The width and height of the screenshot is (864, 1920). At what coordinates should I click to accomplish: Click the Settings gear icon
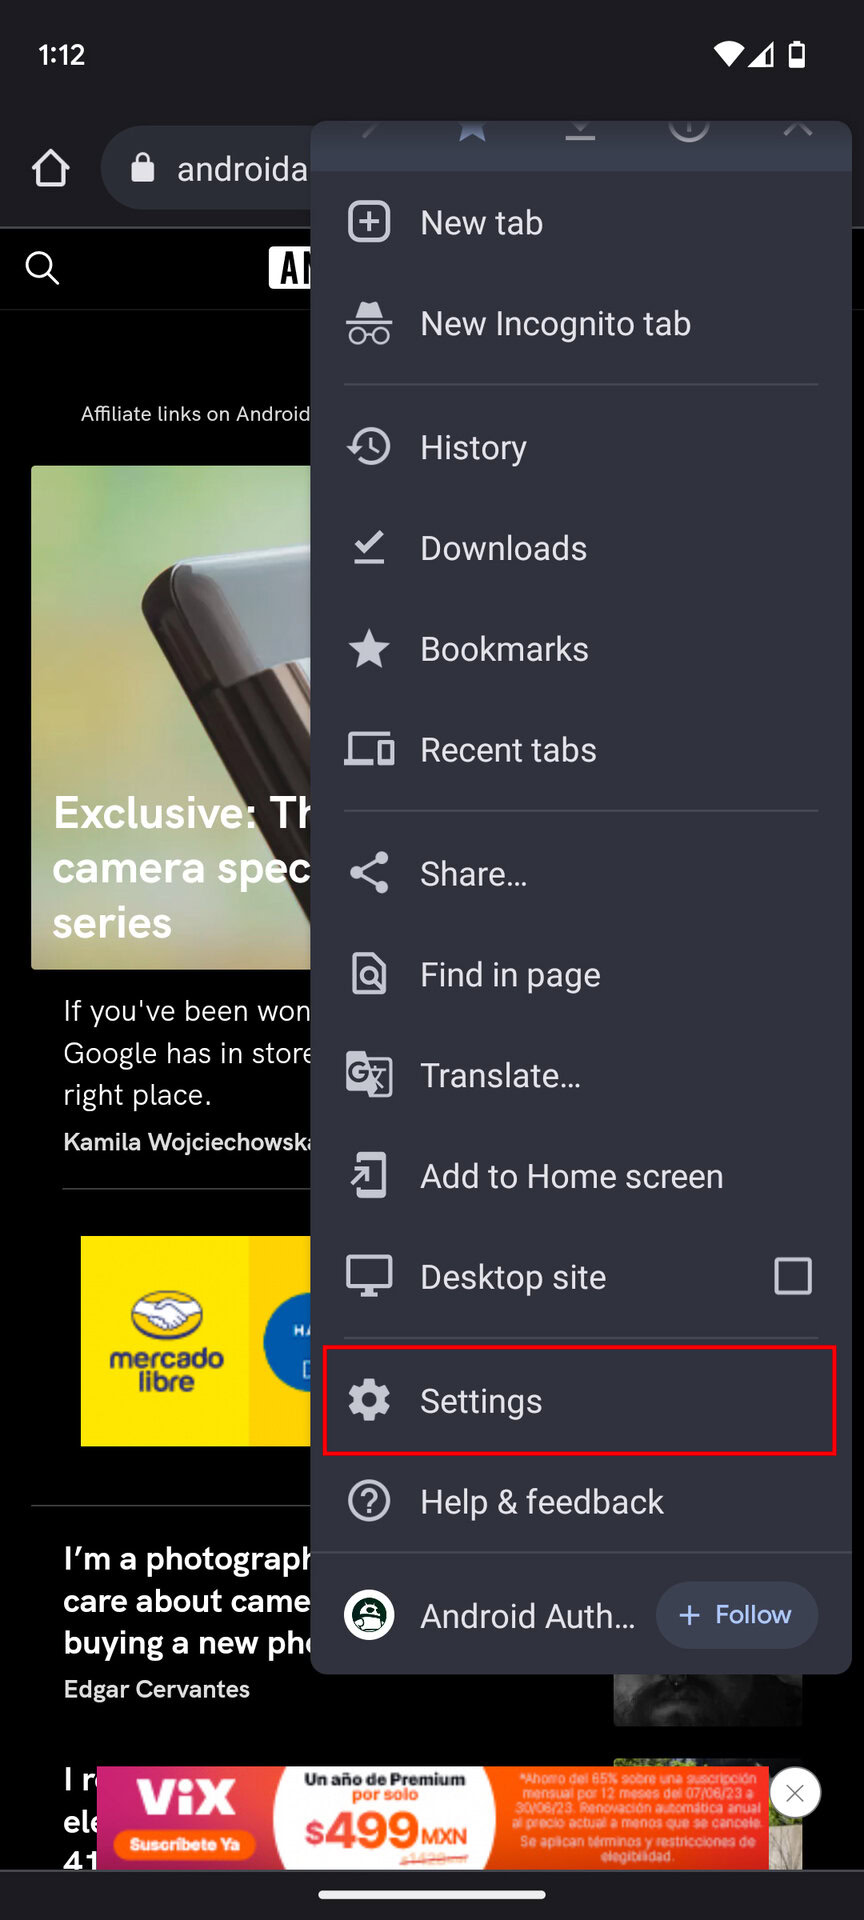[x=369, y=1400]
